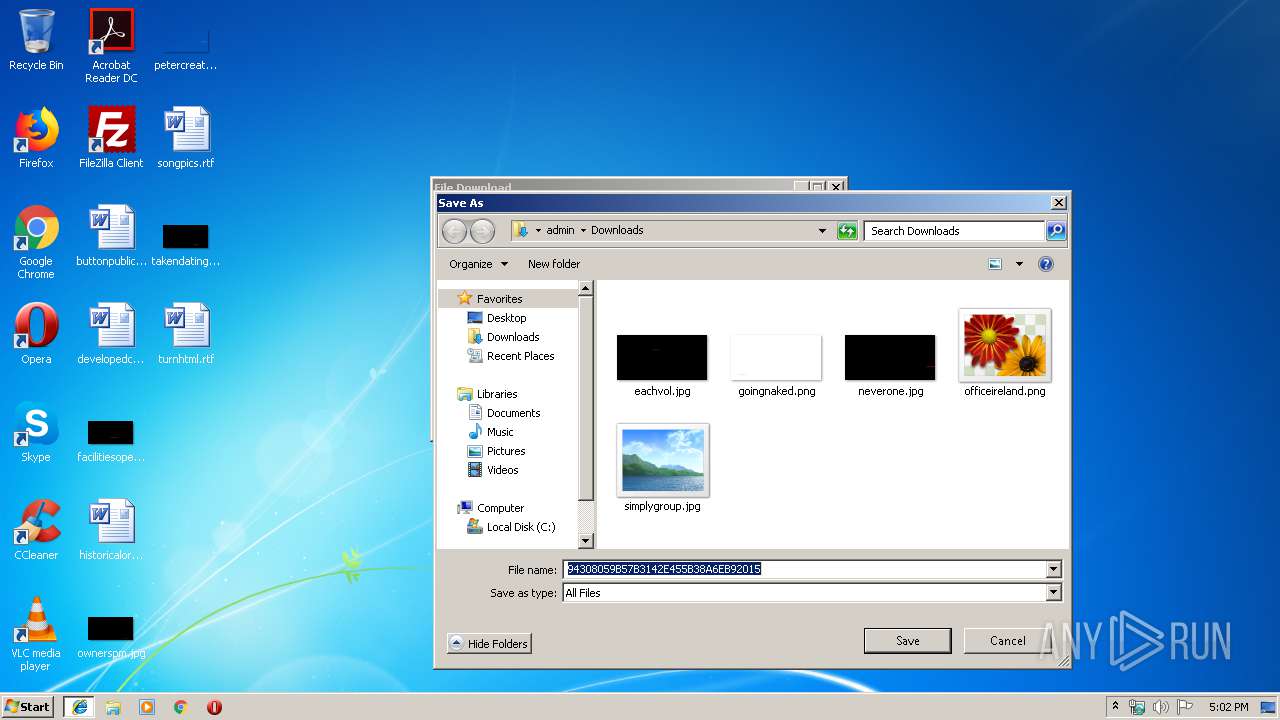1280x720 pixels.
Task: Launch Skype desktop shortcut
Action: coord(36,432)
